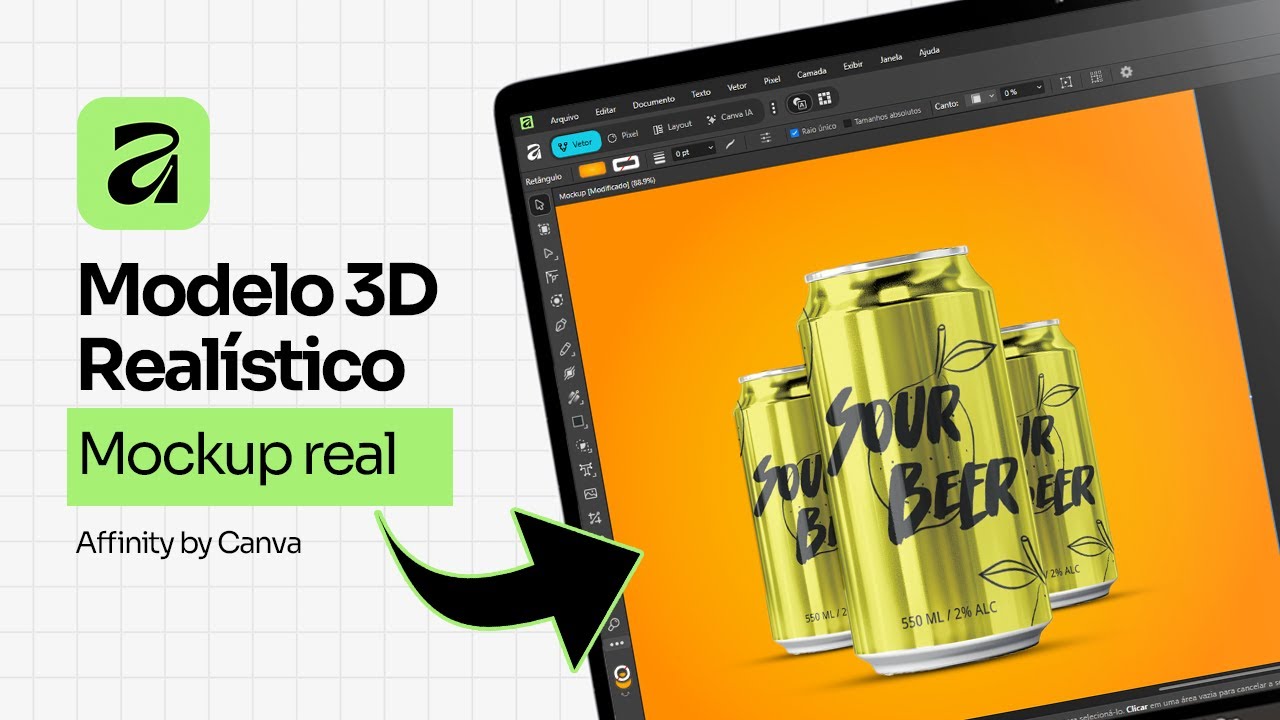Select the Rectangle shape tool
The width and height of the screenshot is (1280, 720).
(x=577, y=421)
